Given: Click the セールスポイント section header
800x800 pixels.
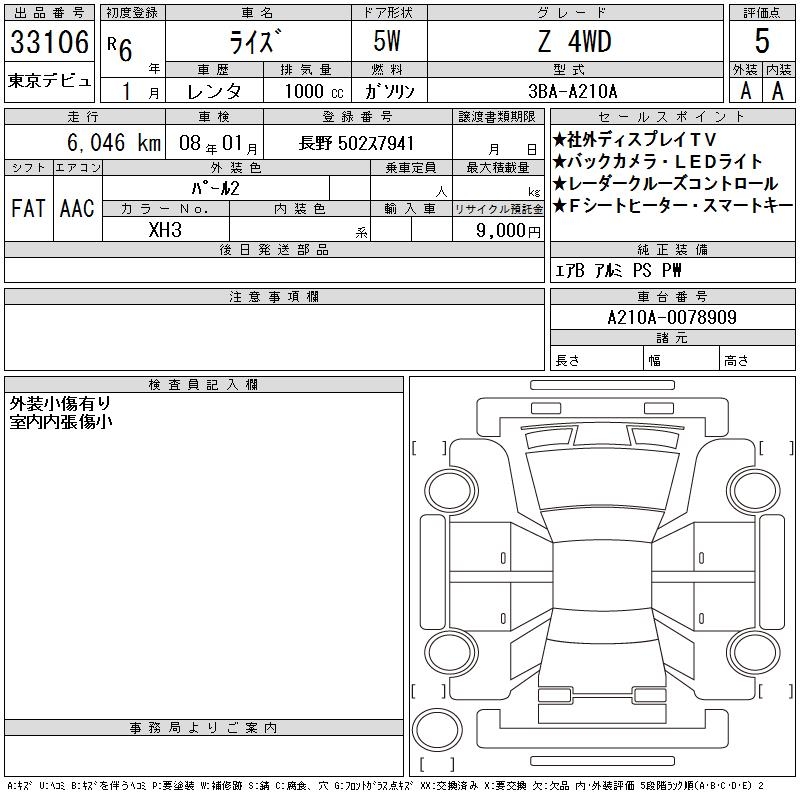Looking at the screenshot, I should coord(672,117).
